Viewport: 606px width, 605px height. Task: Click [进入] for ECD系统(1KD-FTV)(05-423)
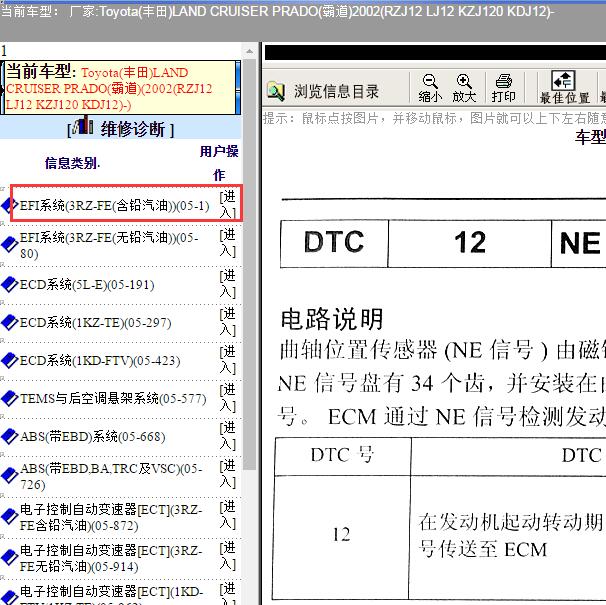[228, 360]
